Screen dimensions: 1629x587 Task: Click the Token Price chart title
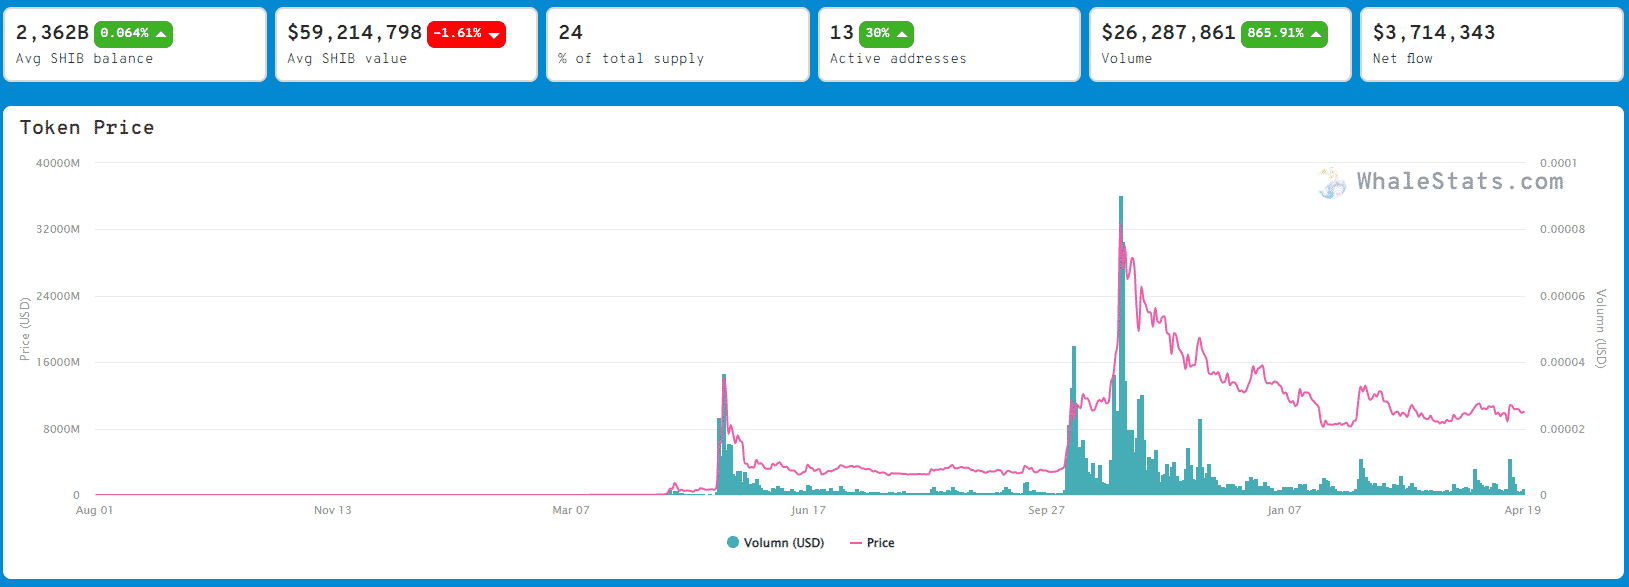pyautogui.click(x=87, y=128)
